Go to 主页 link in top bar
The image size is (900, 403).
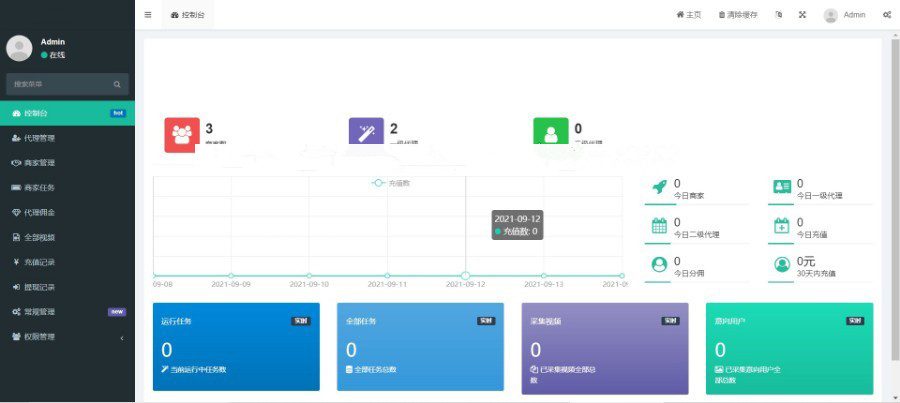pyautogui.click(x=689, y=15)
